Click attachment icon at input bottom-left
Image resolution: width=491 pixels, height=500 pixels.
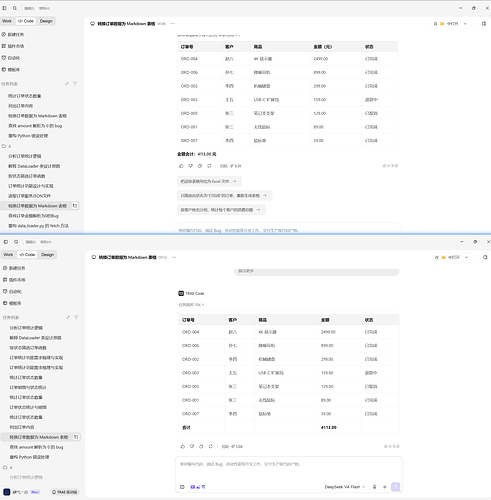tap(182, 487)
